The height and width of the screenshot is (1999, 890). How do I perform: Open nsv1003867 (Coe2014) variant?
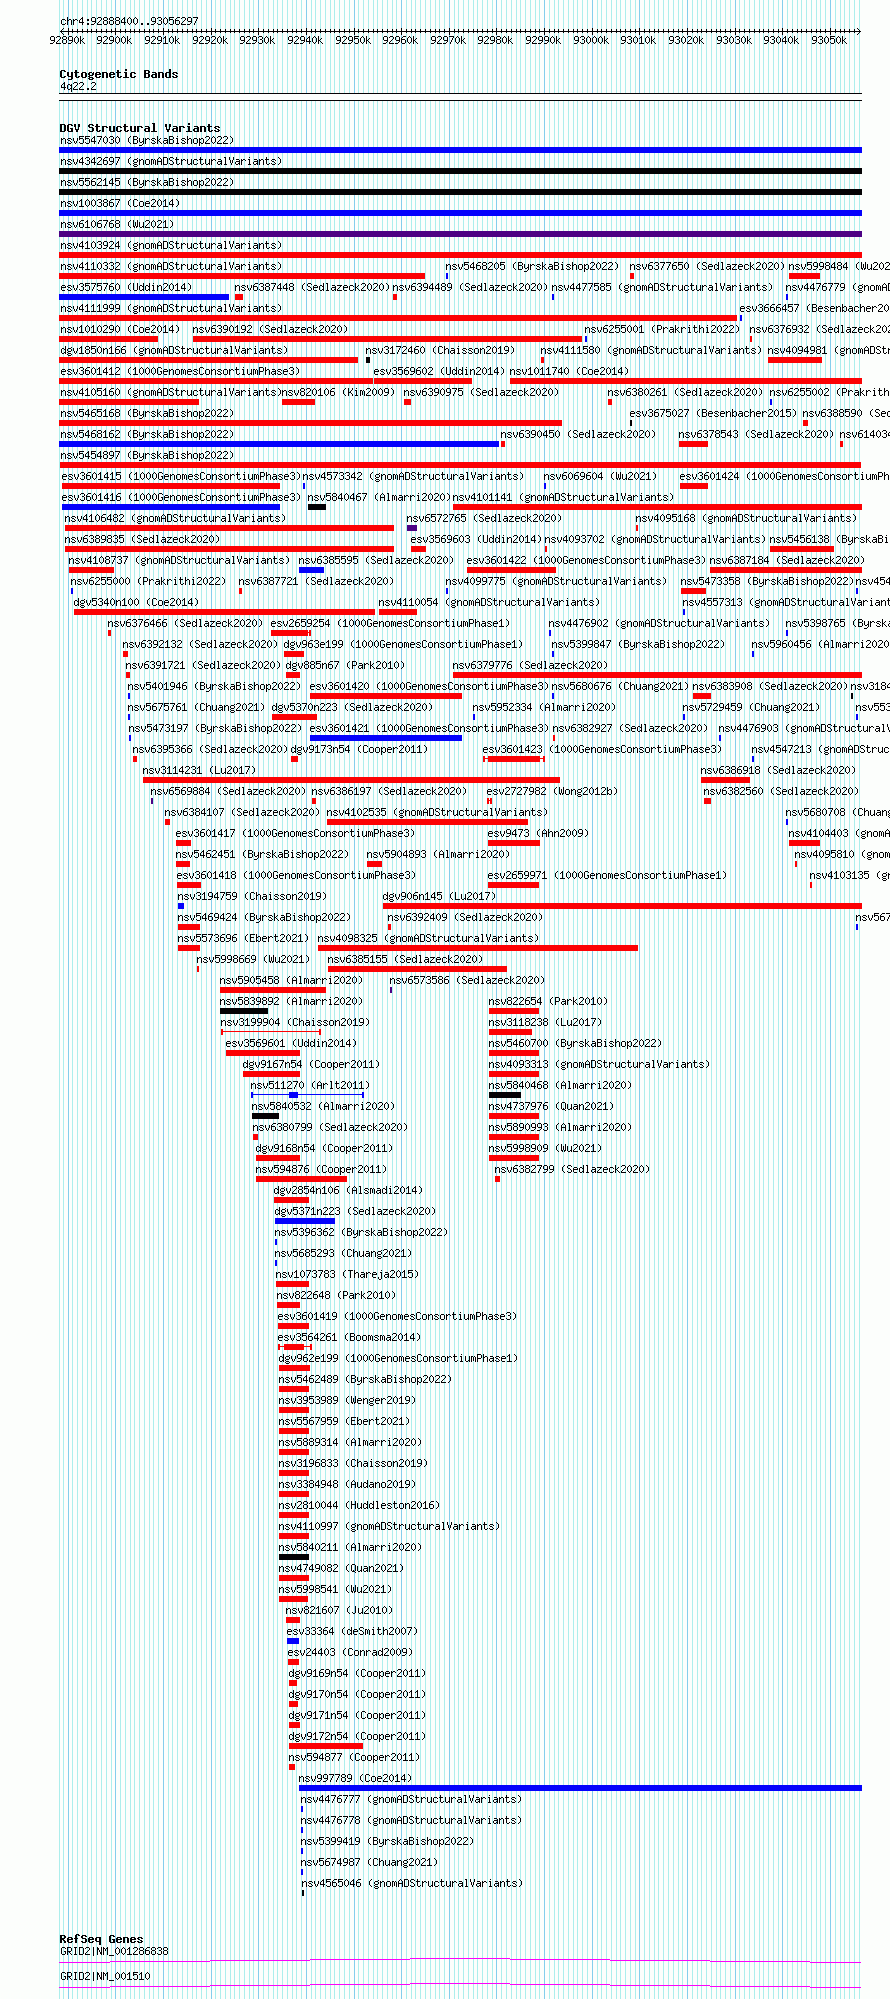pyautogui.click(x=119, y=203)
